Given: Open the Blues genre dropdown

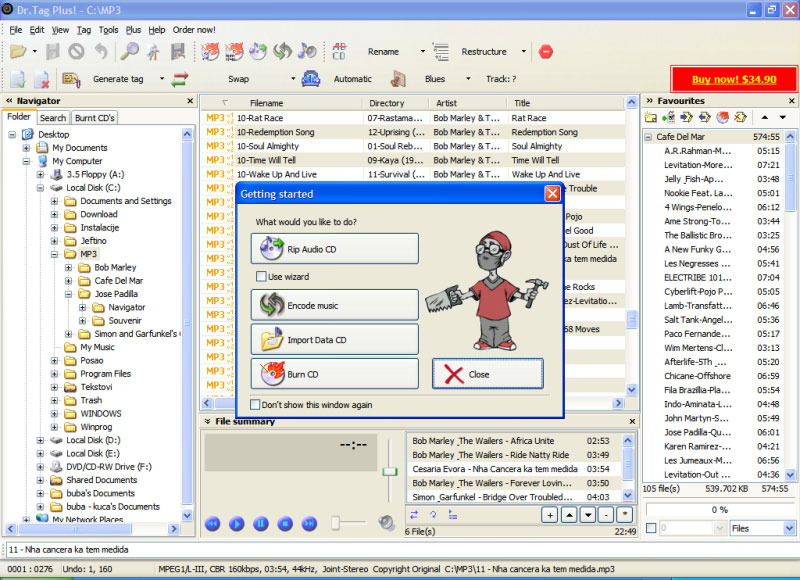Looking at the screenshot, I should pos(468,79).
